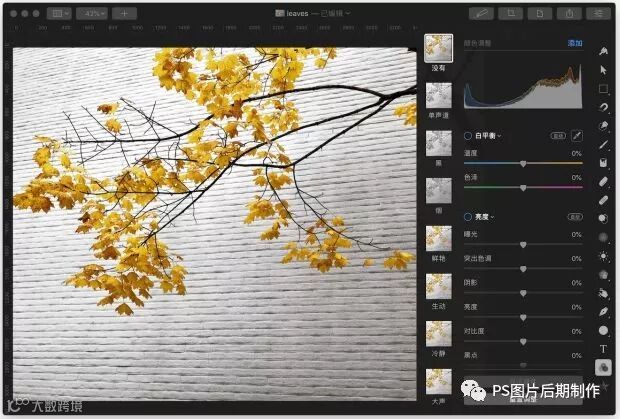Select the Eraser tool icon
Viewport: 620px width, 419px height.
[x=603, y=181]
